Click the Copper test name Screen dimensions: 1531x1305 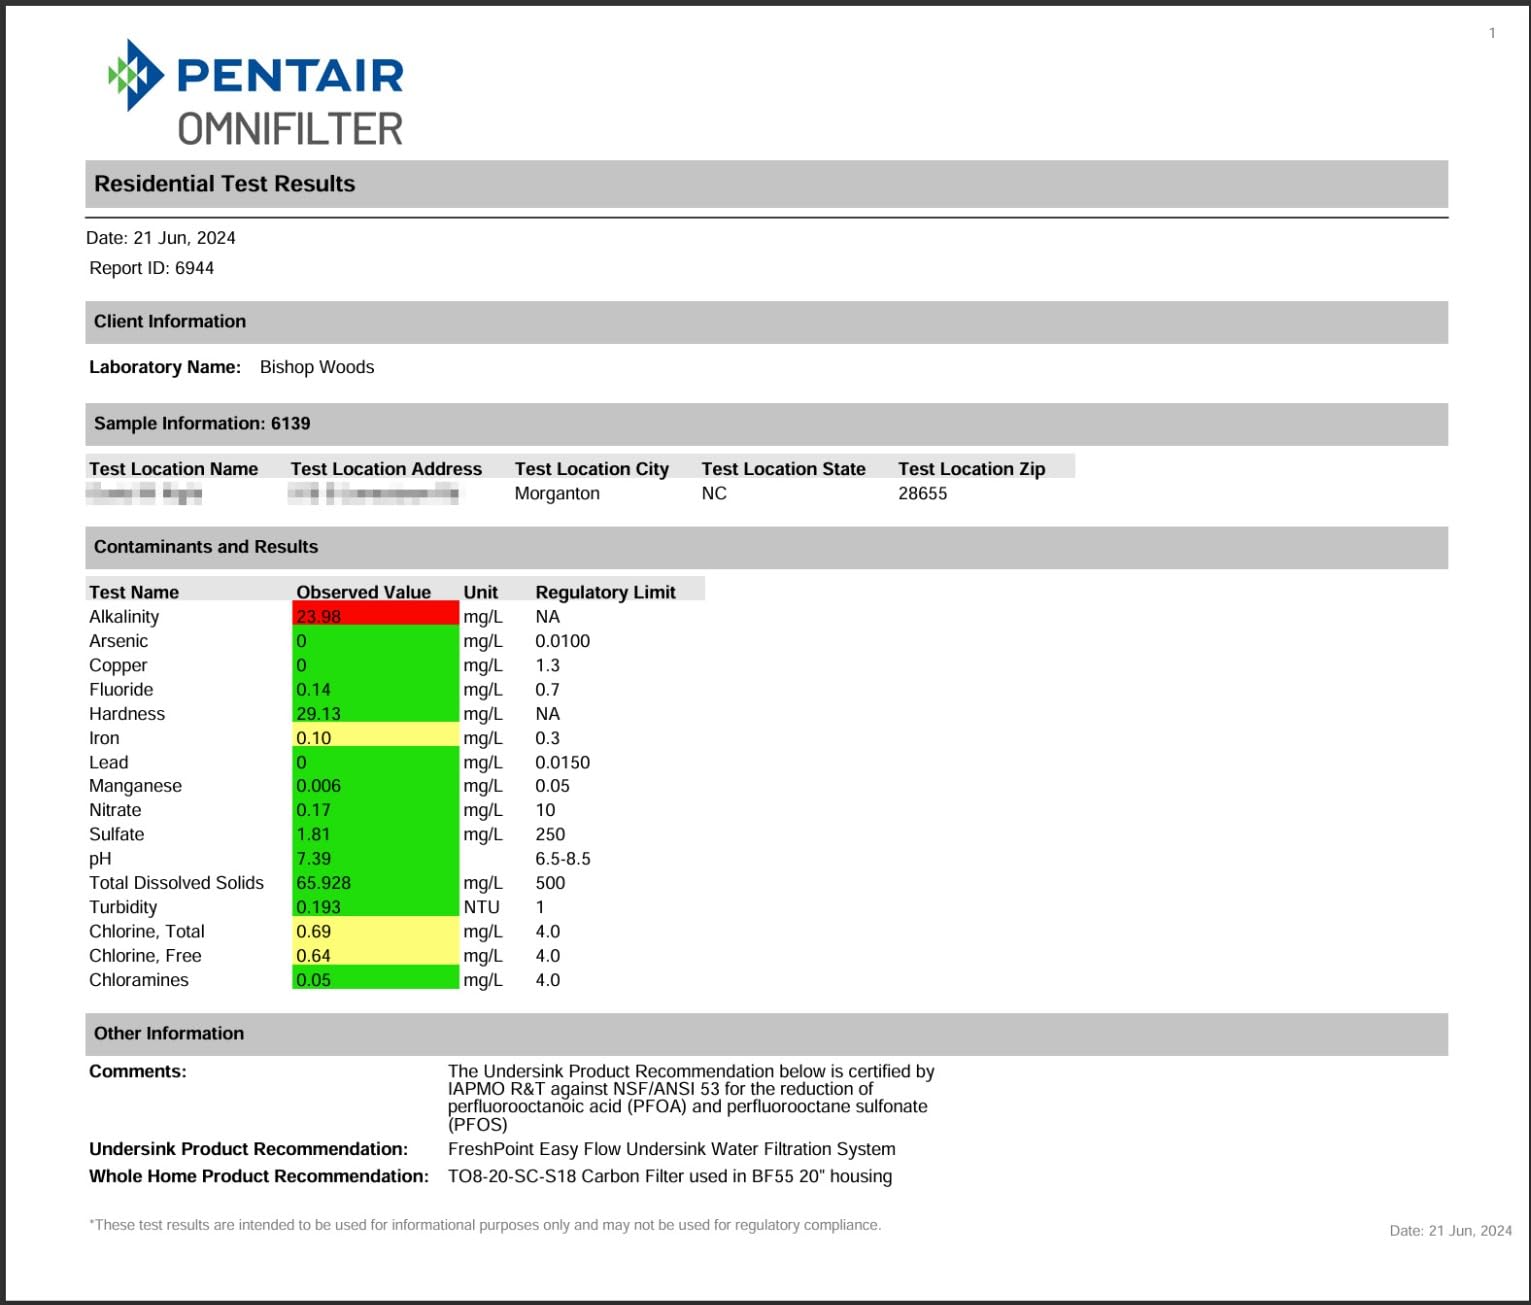(118, 665)
